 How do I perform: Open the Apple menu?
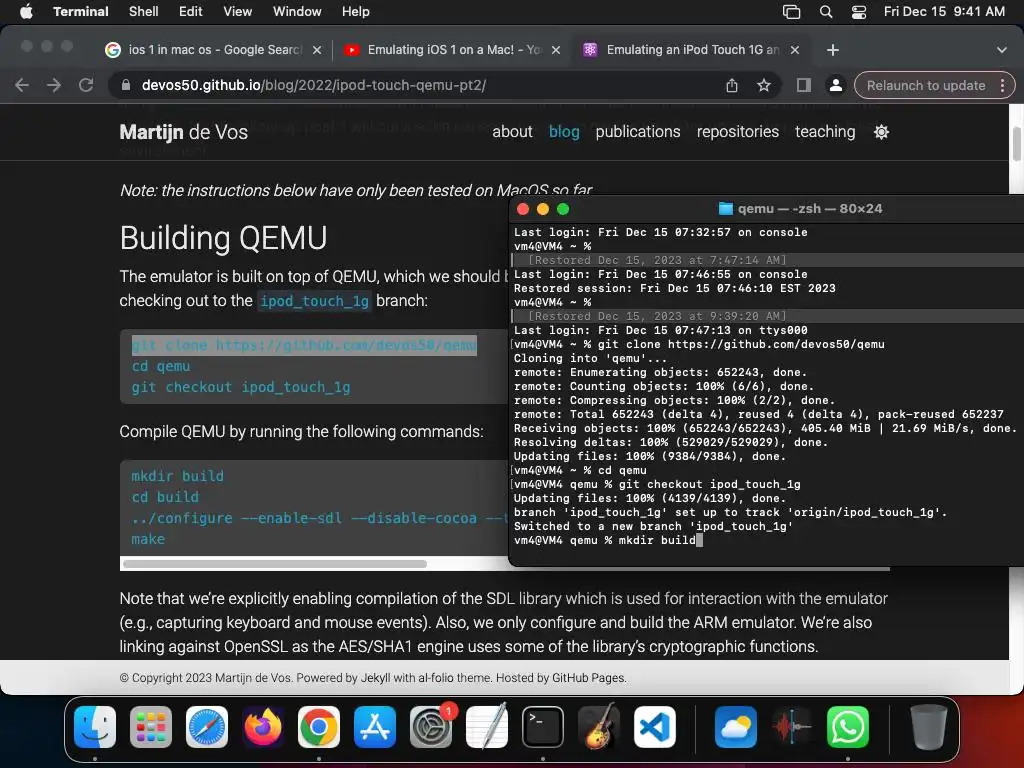pos(26,11)
